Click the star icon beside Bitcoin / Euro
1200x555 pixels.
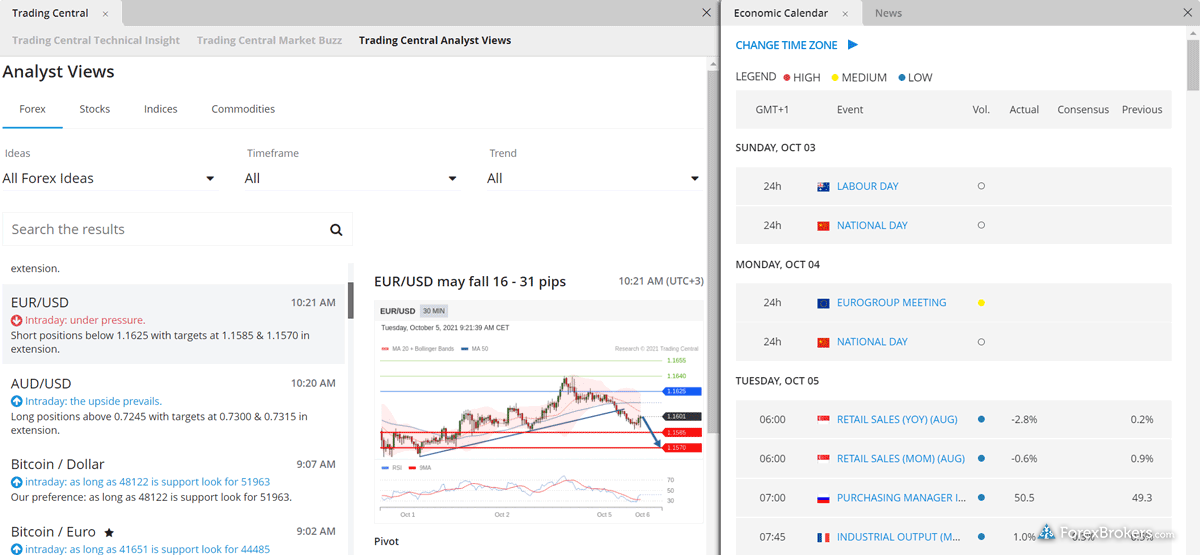point(109,532)
